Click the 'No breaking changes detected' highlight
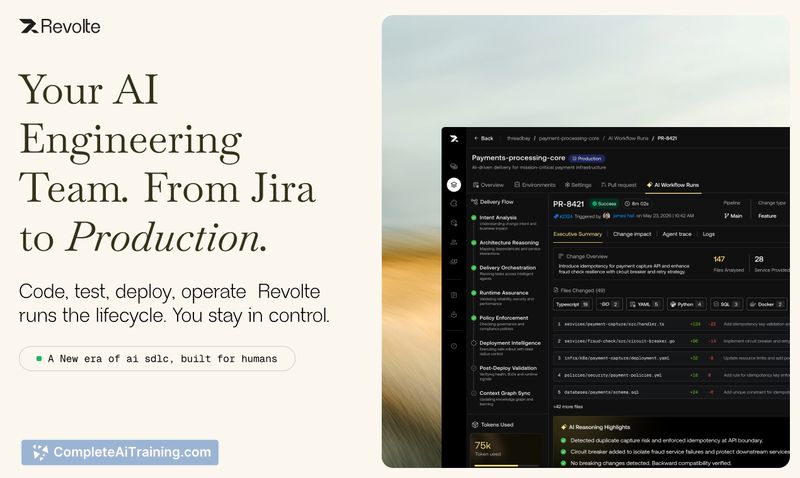This screenshot has width=800, height=478. (x=646, y=463)
